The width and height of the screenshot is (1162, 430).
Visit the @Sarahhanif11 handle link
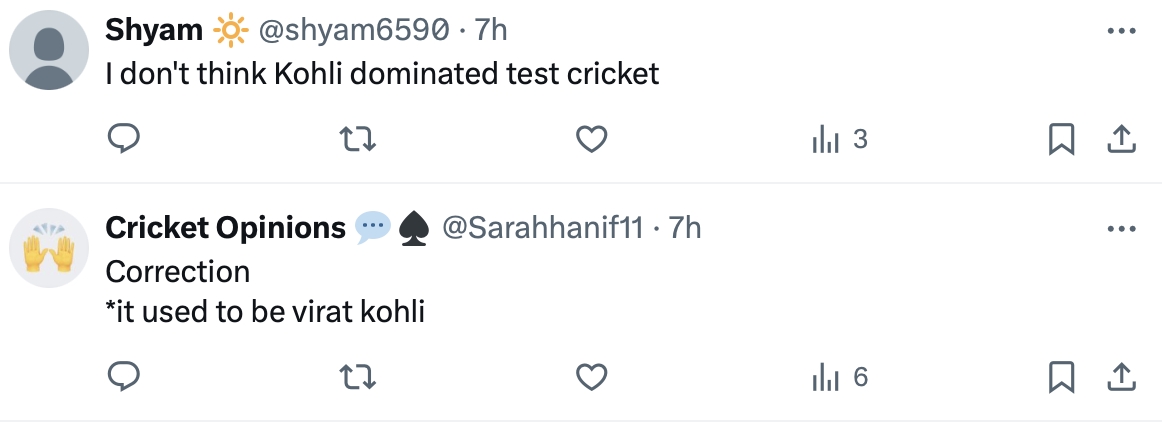541,229
